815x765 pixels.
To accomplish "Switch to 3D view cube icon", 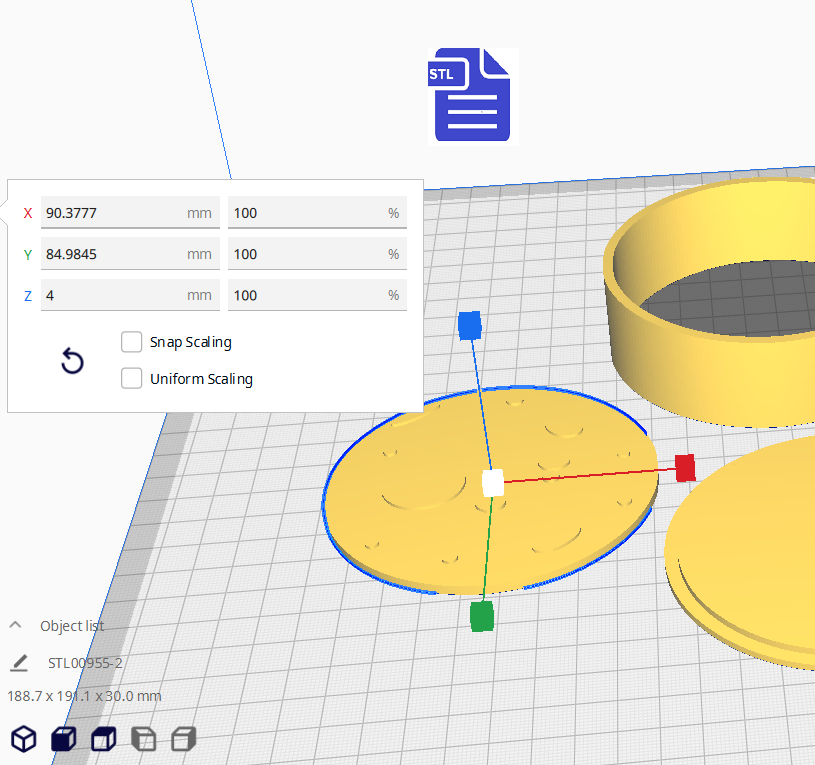I will coord(24,739).
